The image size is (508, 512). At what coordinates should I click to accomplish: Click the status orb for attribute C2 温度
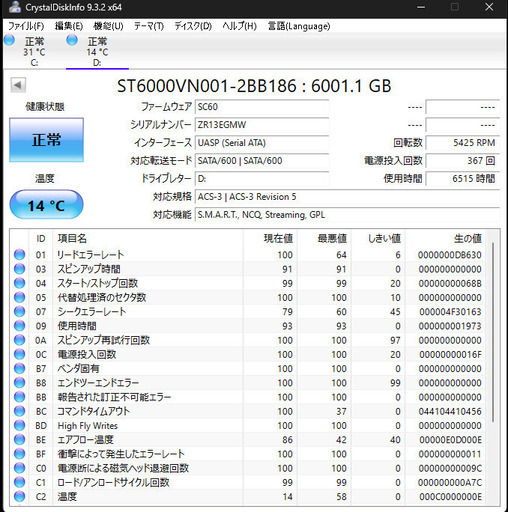(20, 496)
